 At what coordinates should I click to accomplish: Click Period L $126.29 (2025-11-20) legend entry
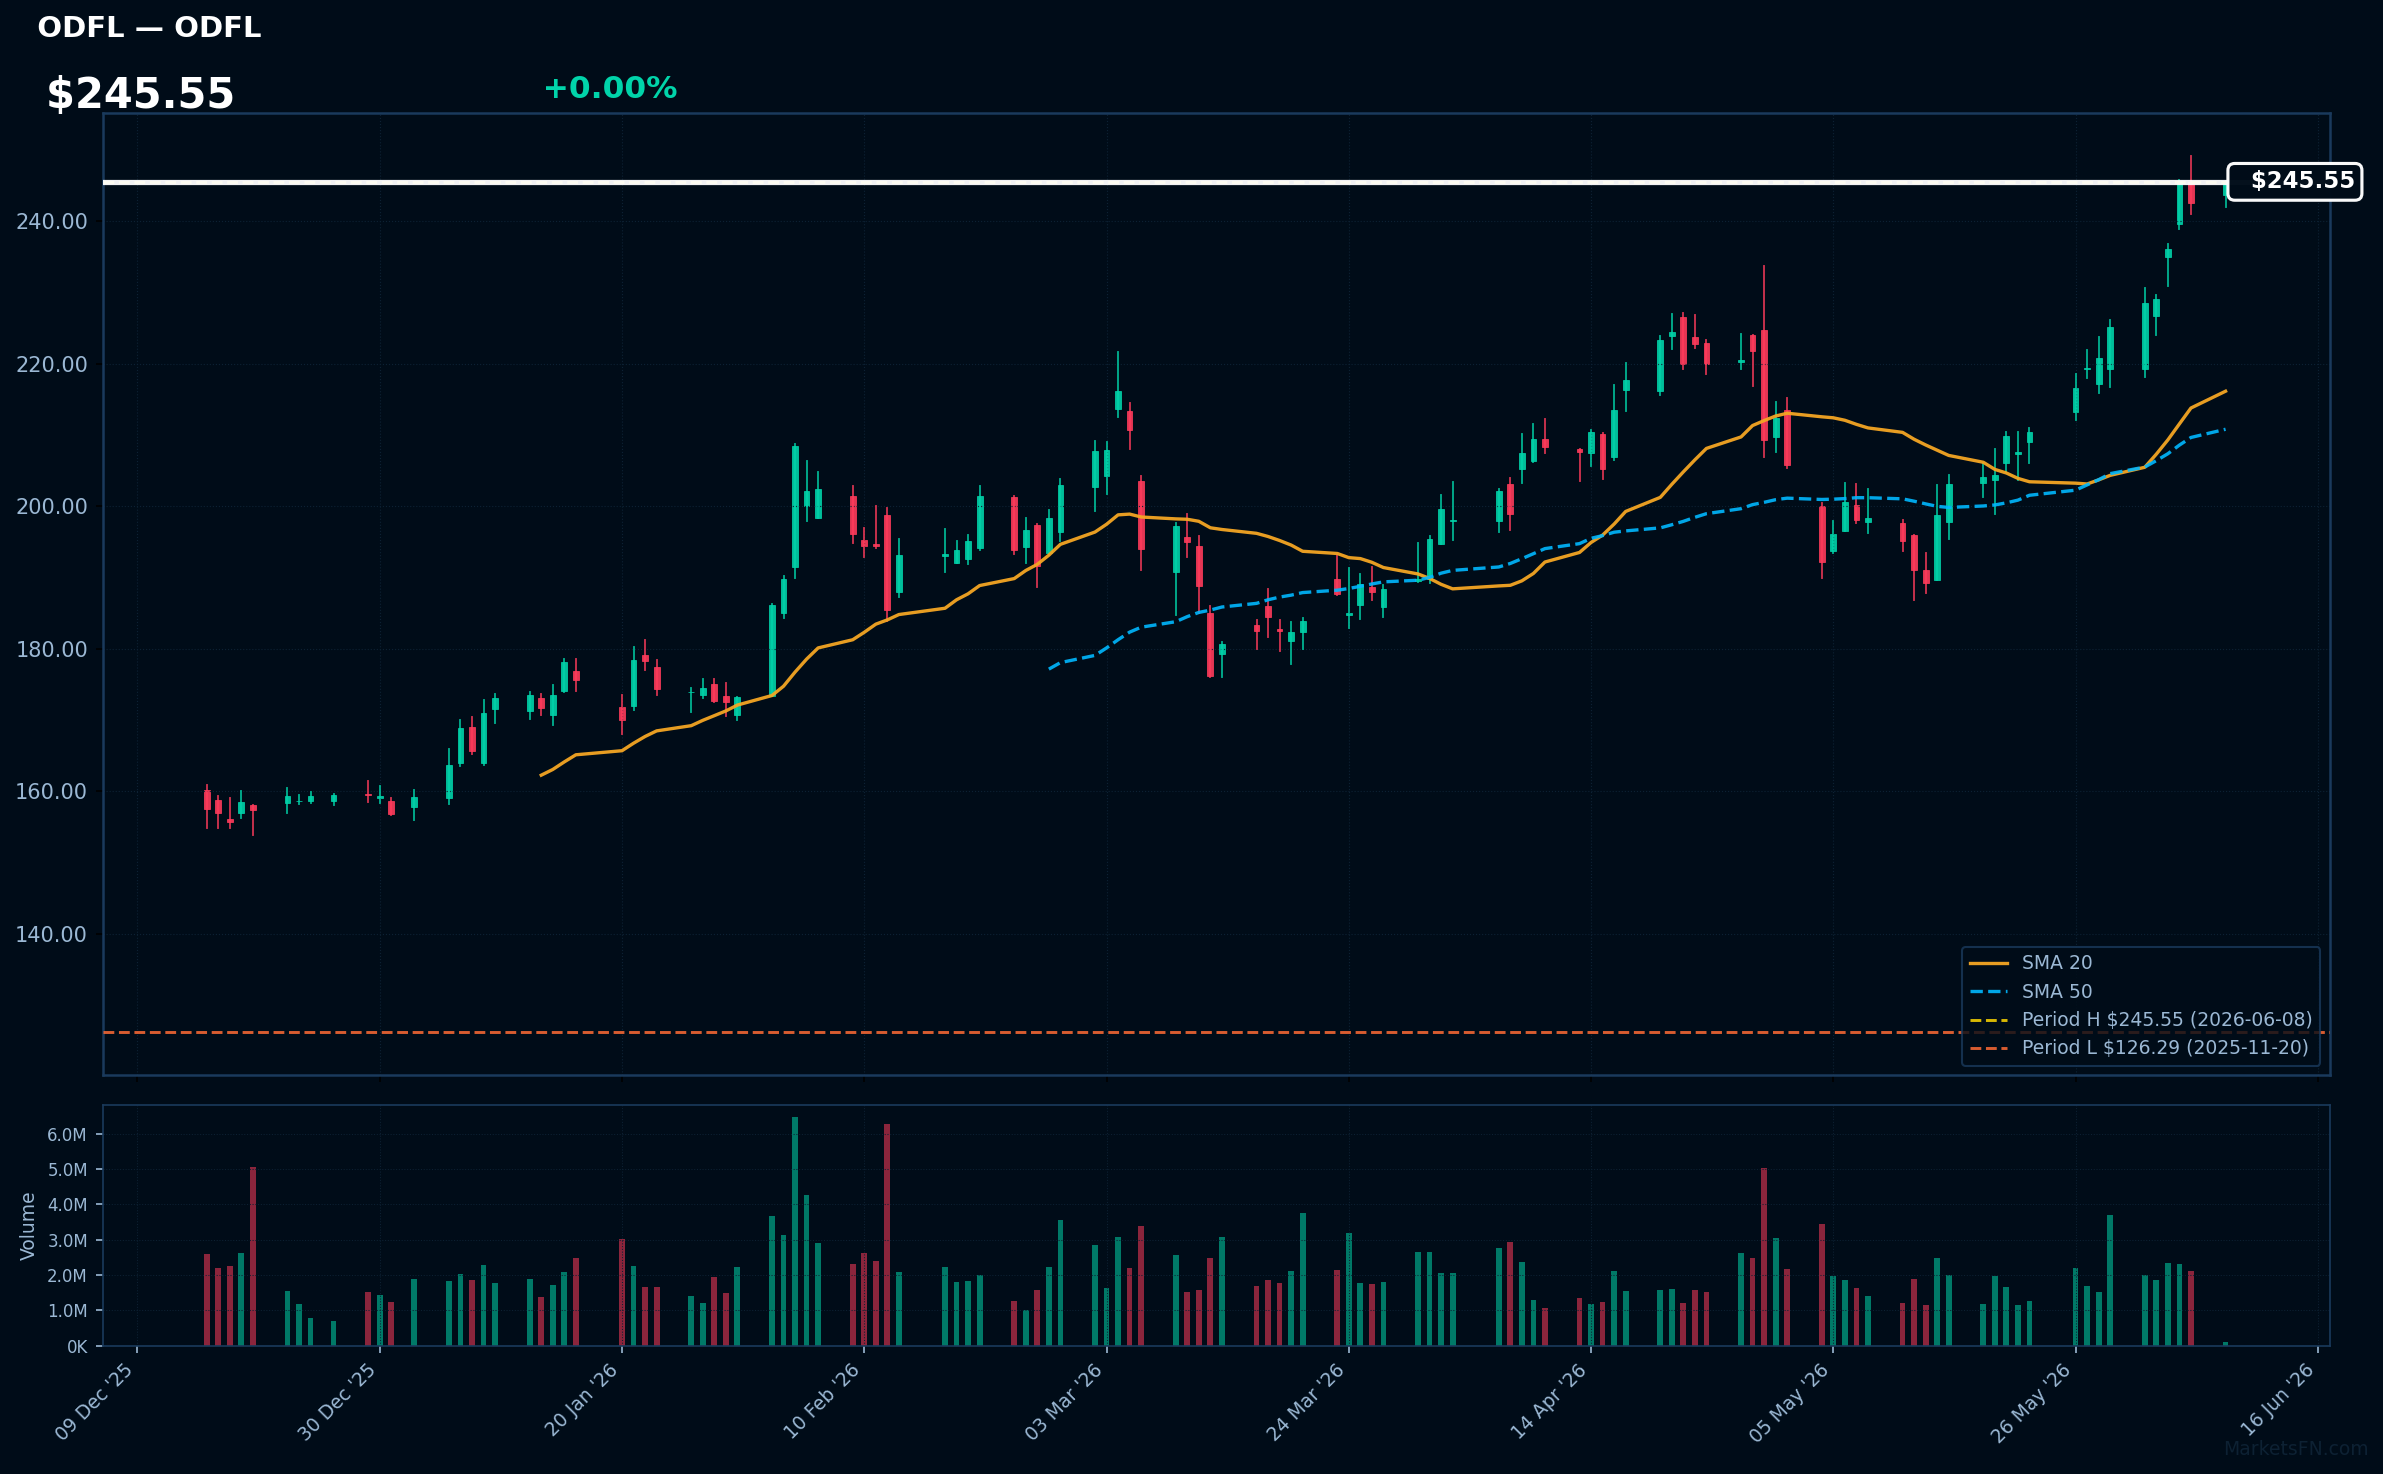pyautogui.click(x=2139, y=1047)
